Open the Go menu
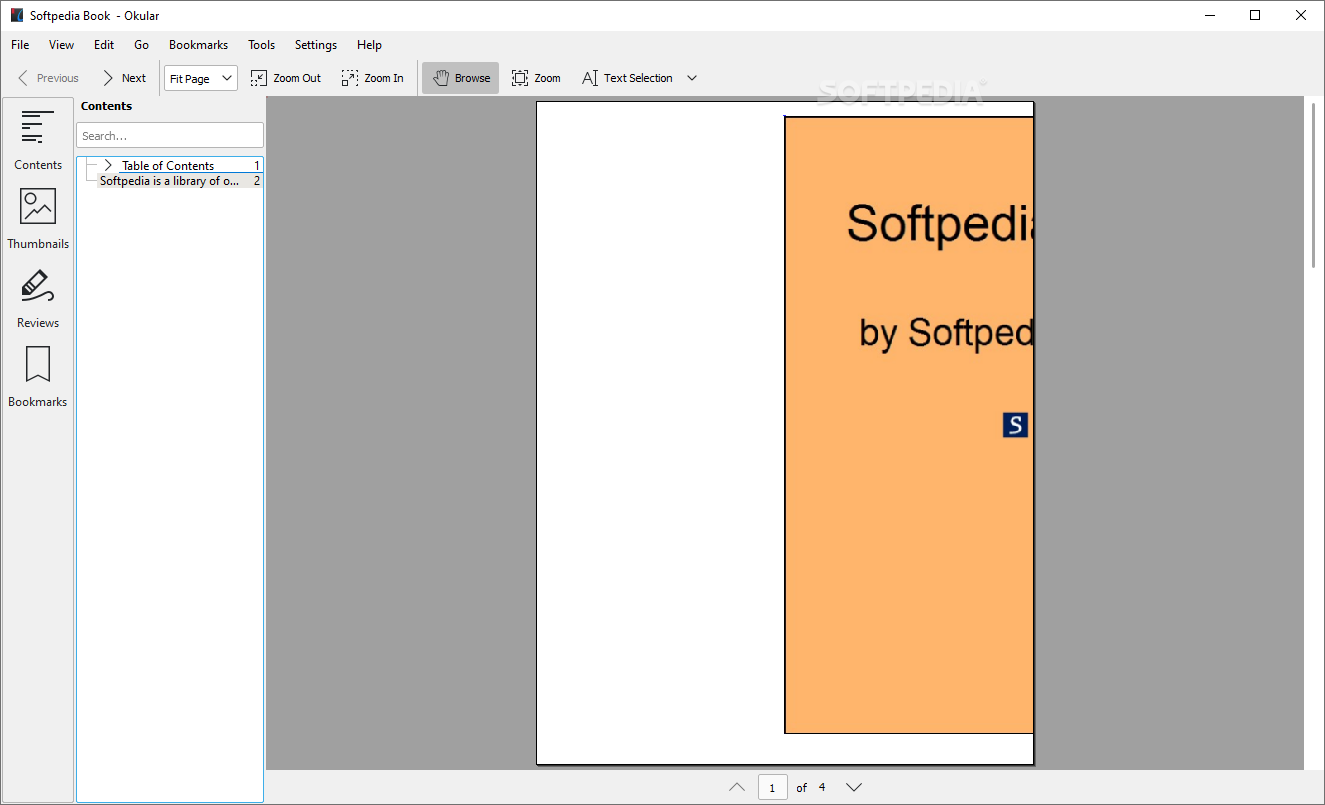 click(142, 45)
